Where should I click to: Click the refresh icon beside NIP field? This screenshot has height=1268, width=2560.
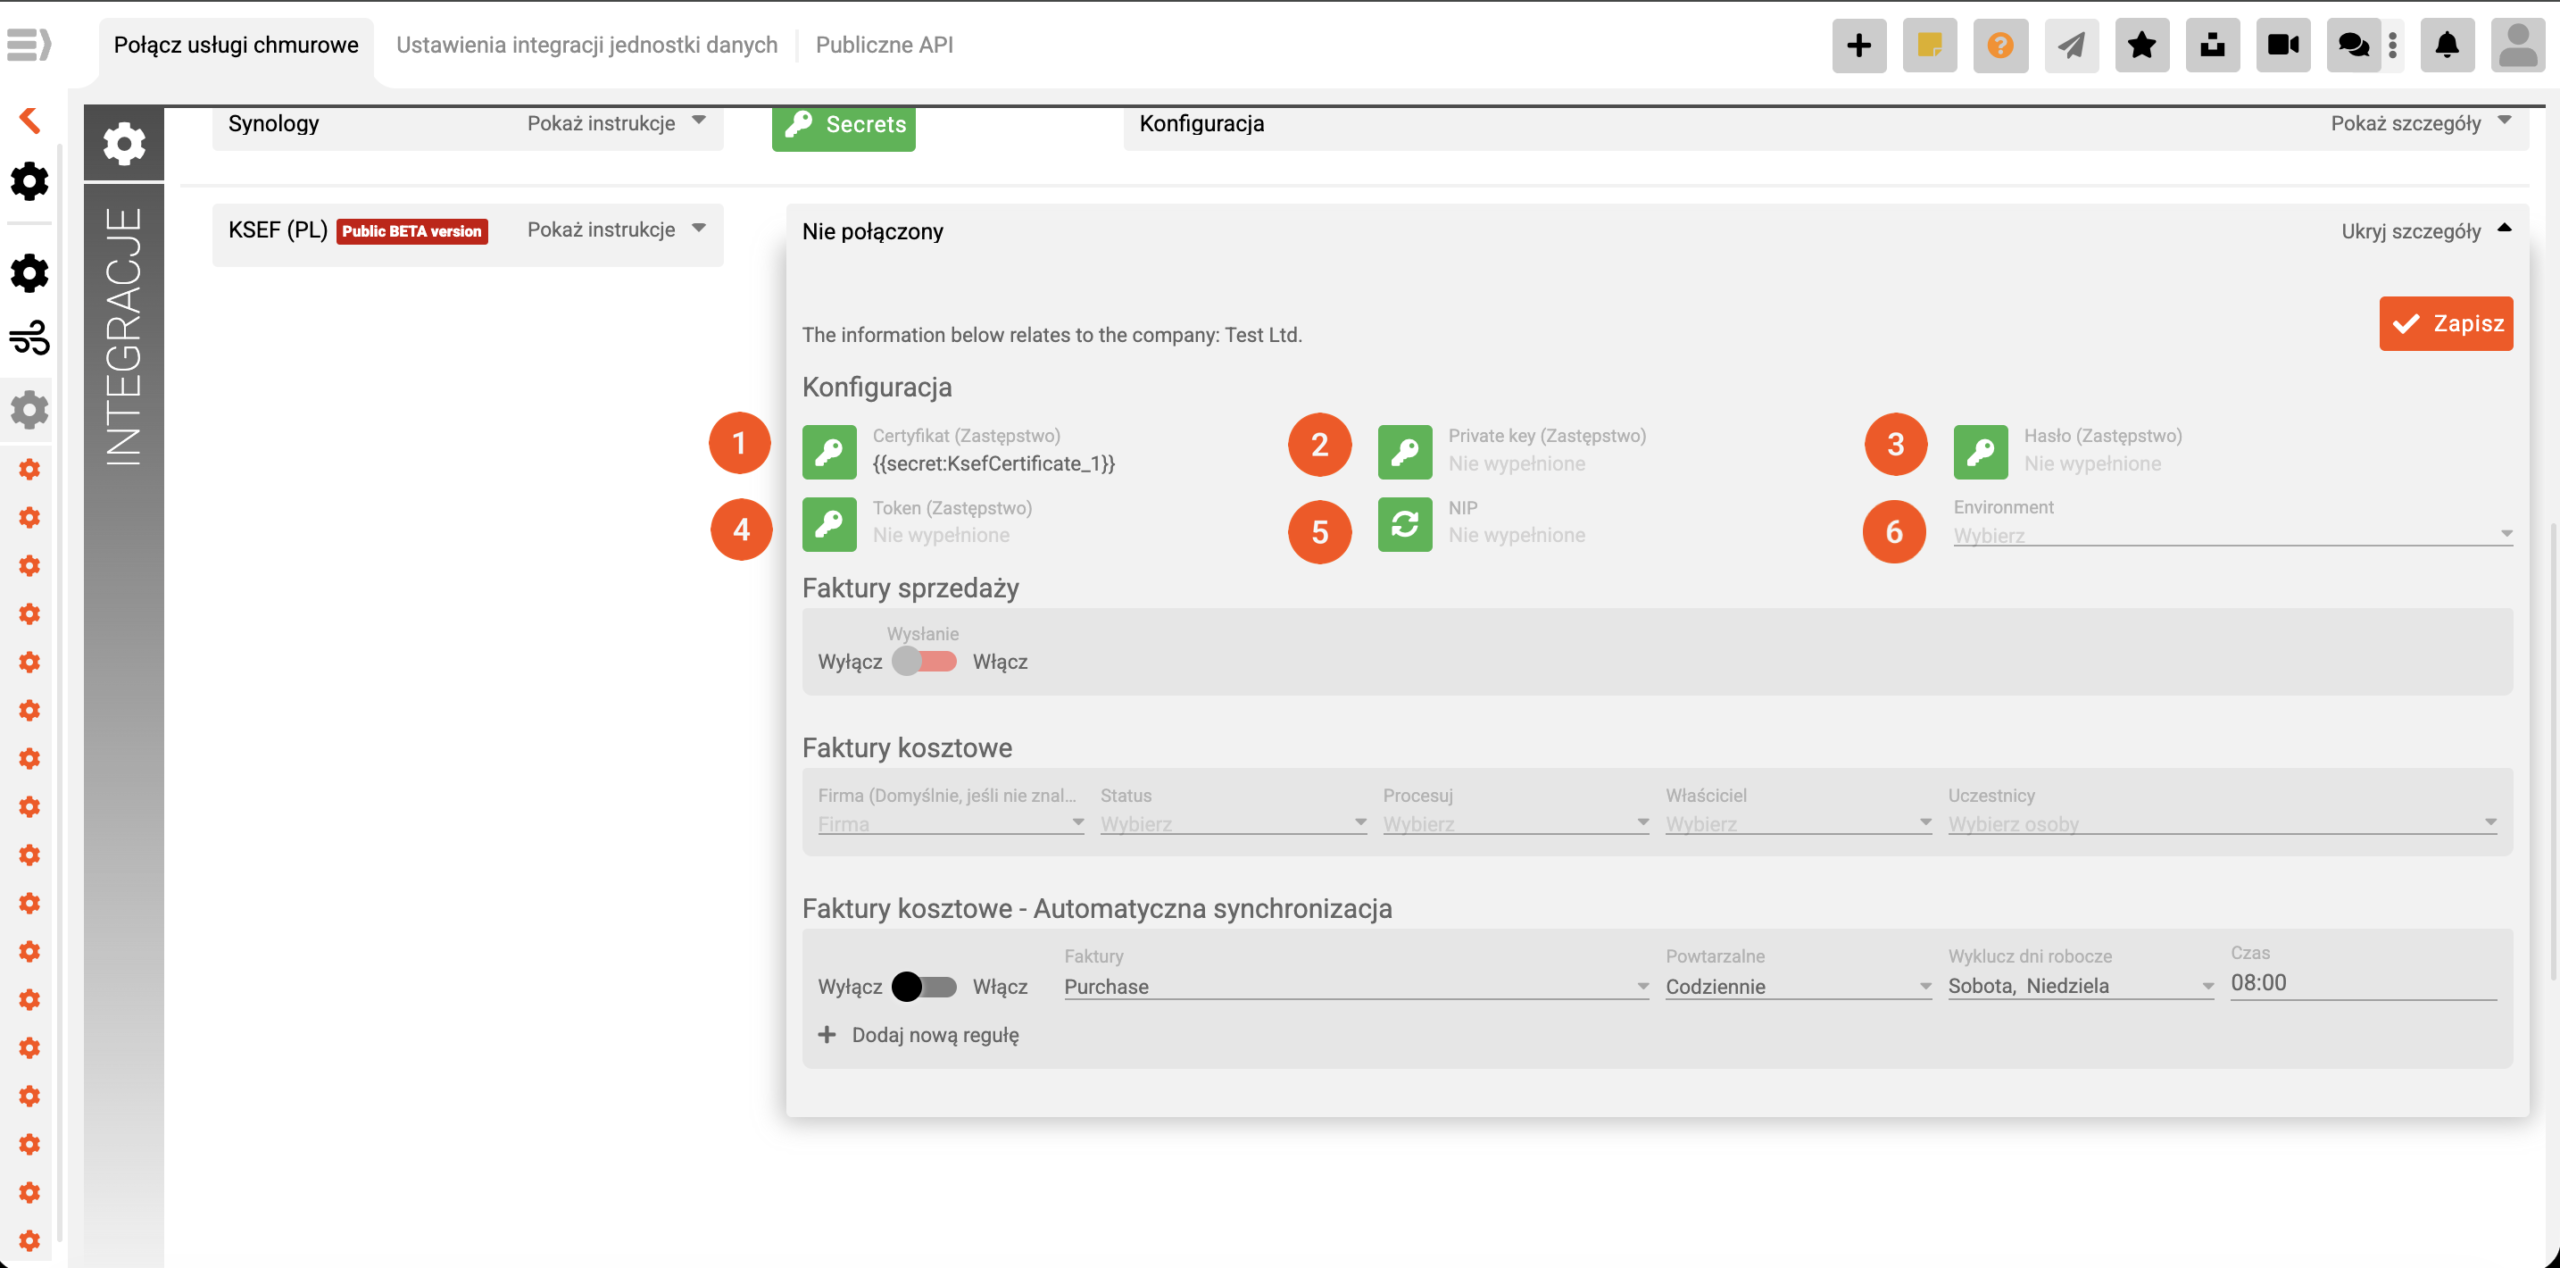point(1404,524)
